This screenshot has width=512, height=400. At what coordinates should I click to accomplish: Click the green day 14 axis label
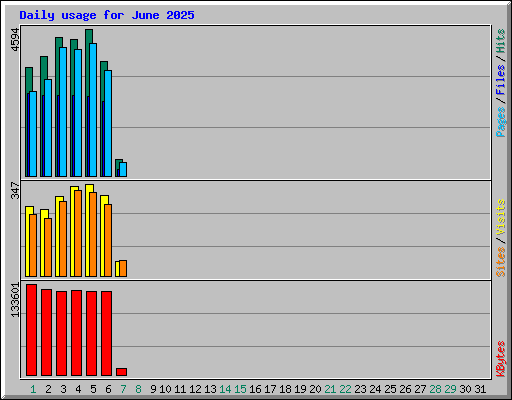point(225,389)
